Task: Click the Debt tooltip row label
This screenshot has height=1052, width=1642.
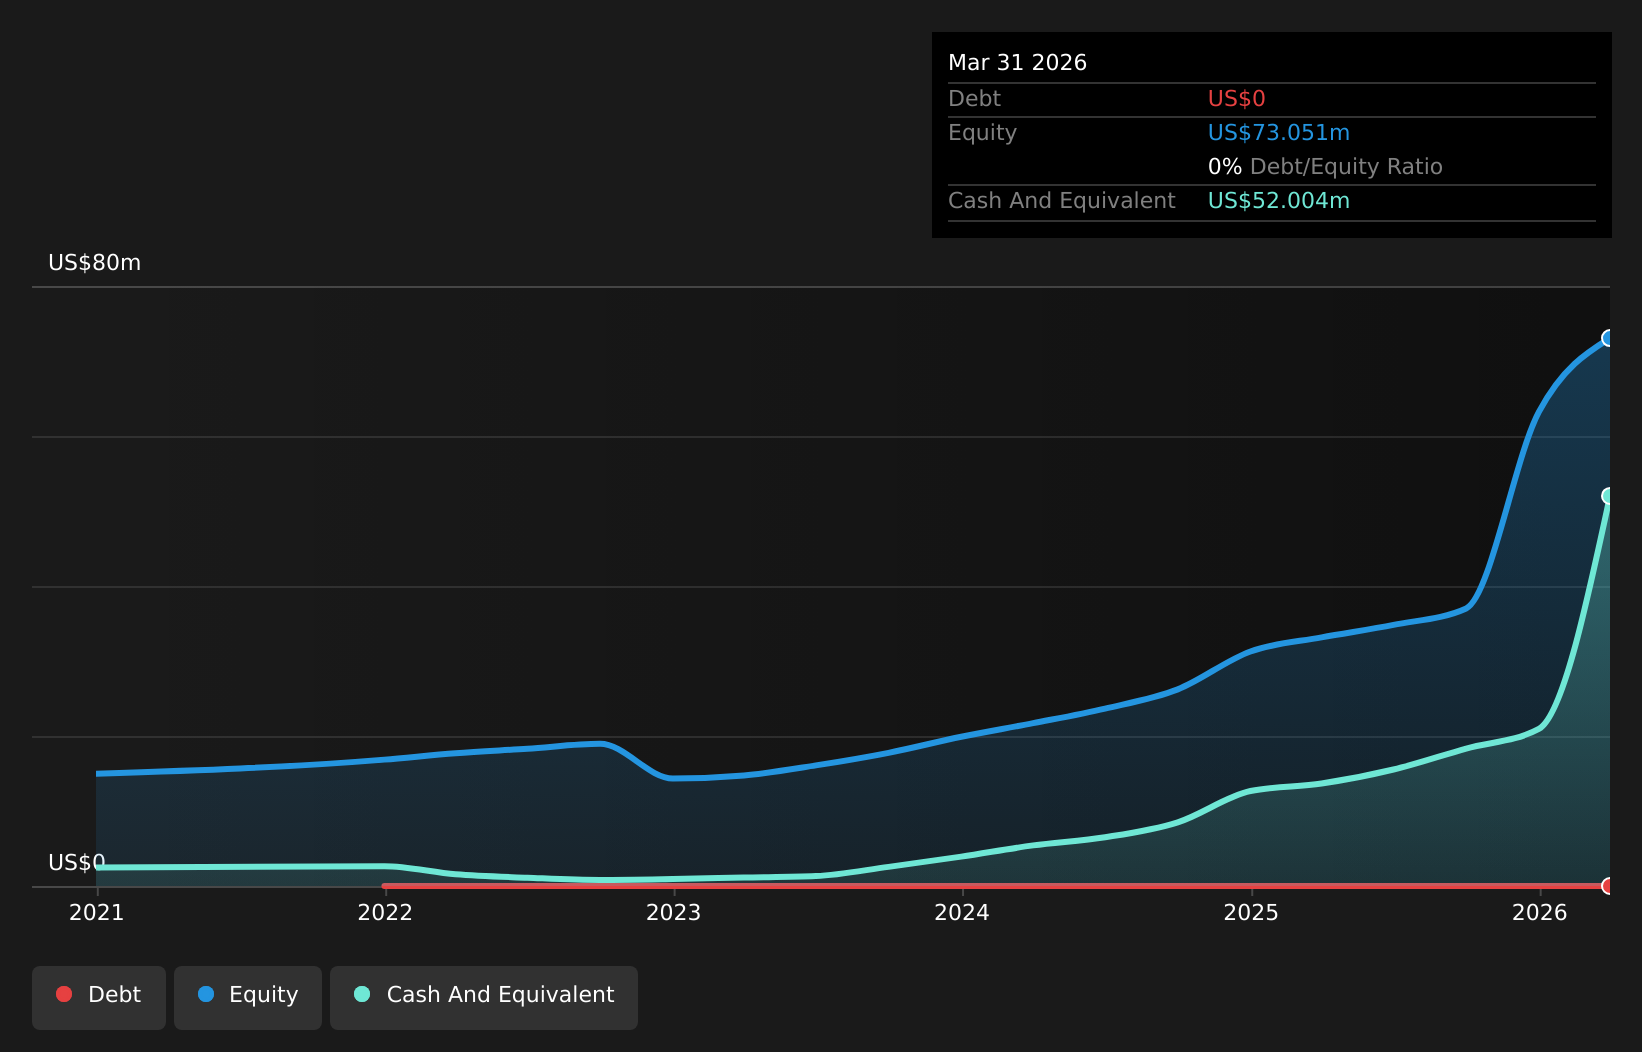Action: point(974,99)
